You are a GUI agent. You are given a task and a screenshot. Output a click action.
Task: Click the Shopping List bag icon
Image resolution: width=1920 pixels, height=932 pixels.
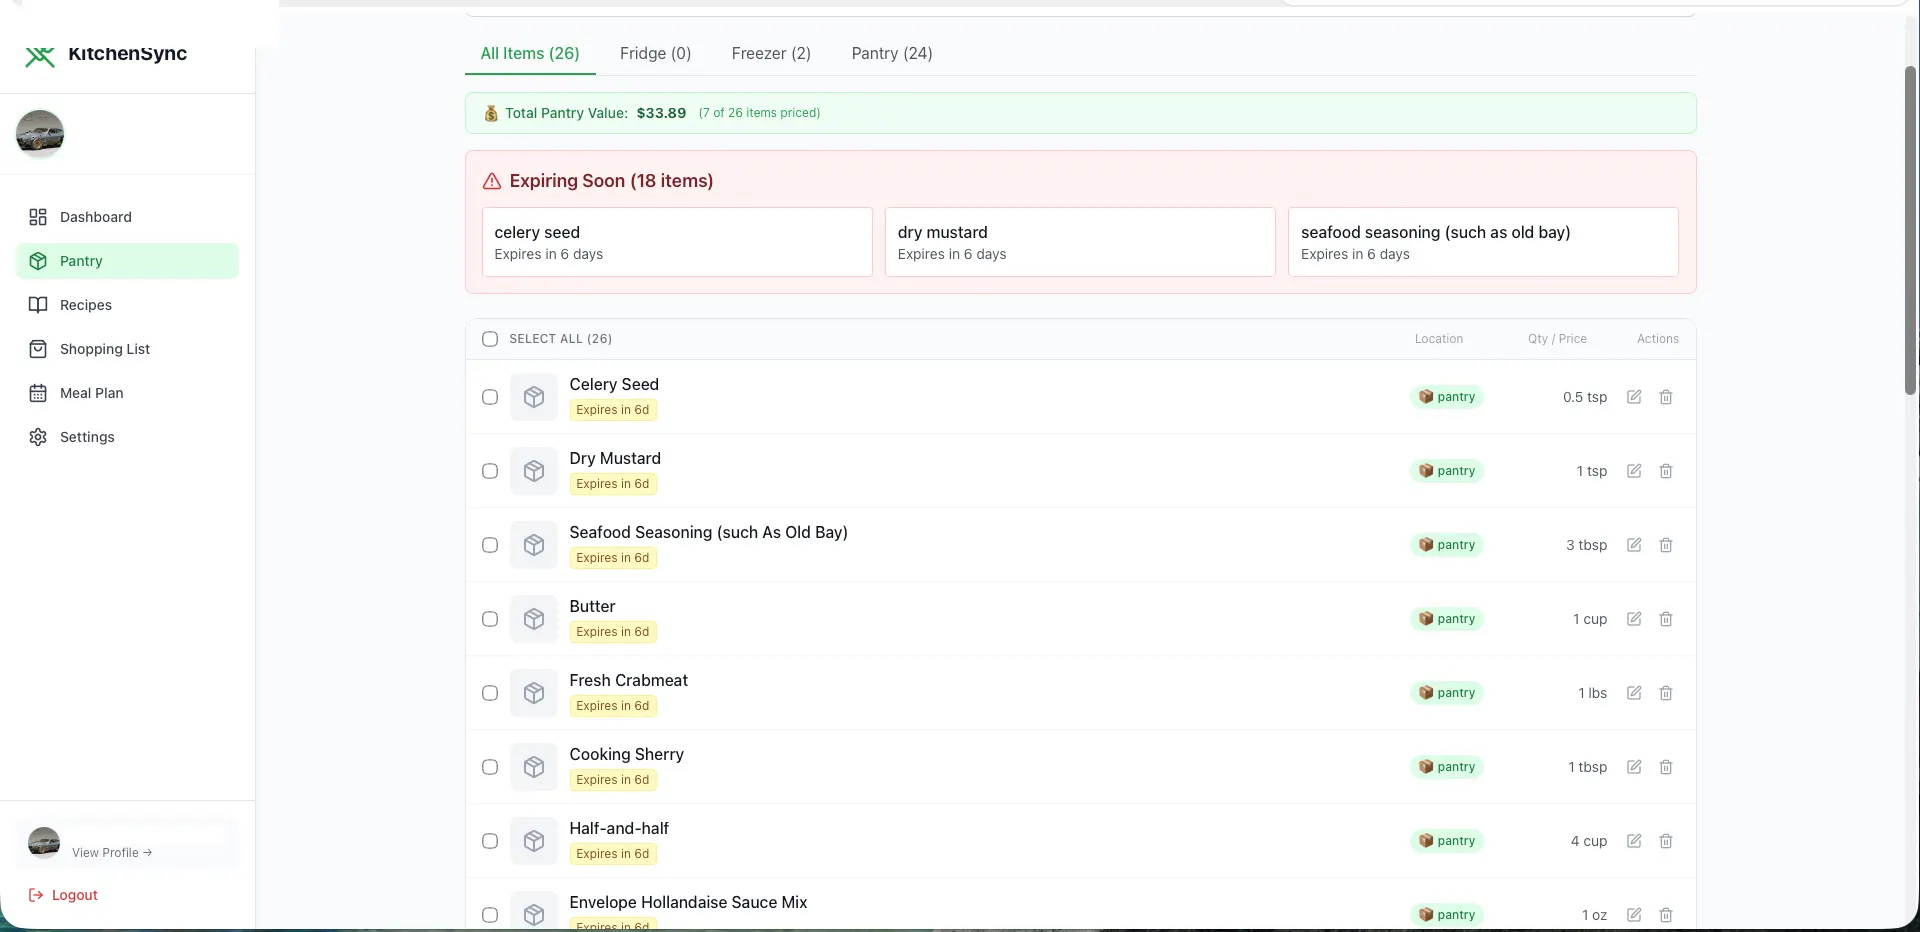point(38,349)
